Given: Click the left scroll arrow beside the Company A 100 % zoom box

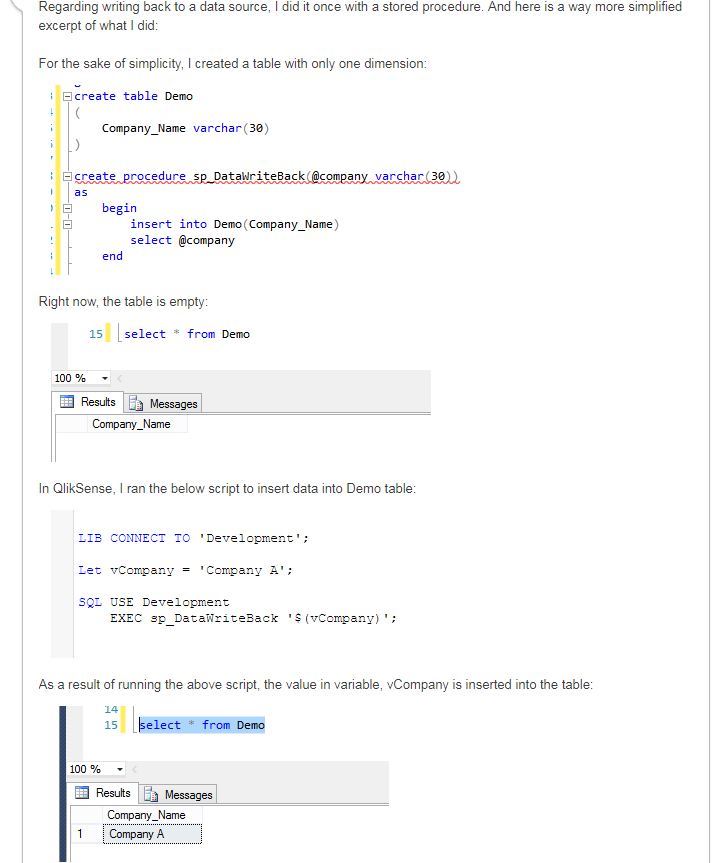Looking at the screenshot, I should [x=135, y=769].
